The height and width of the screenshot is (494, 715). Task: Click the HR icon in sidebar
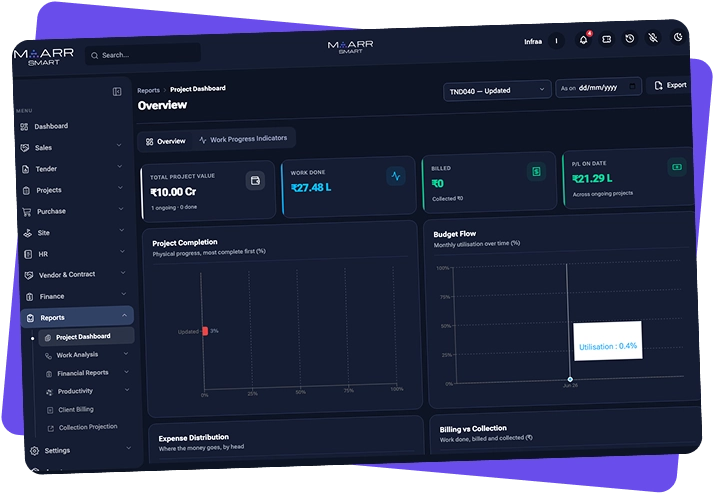tap(28, 254)
